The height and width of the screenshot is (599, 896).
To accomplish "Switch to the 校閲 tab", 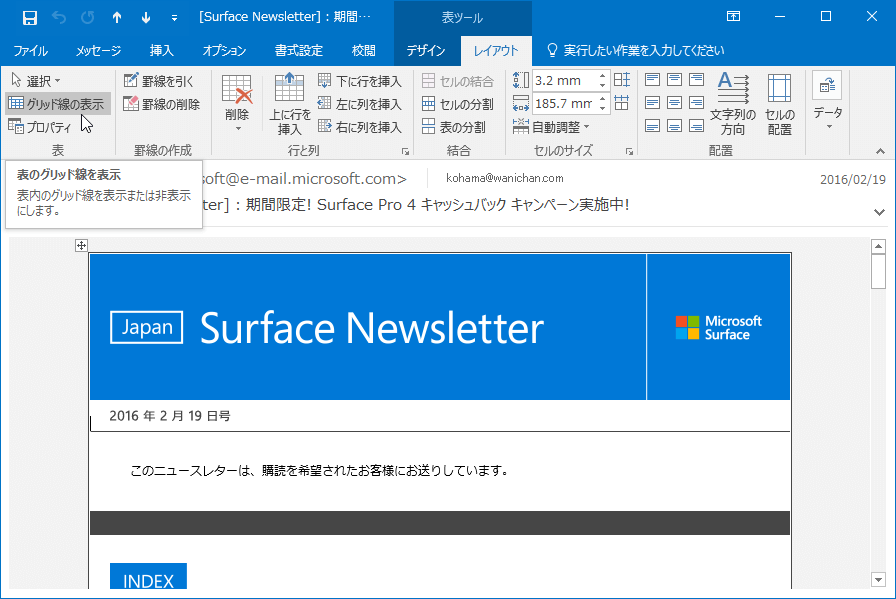I will (363, 51).
